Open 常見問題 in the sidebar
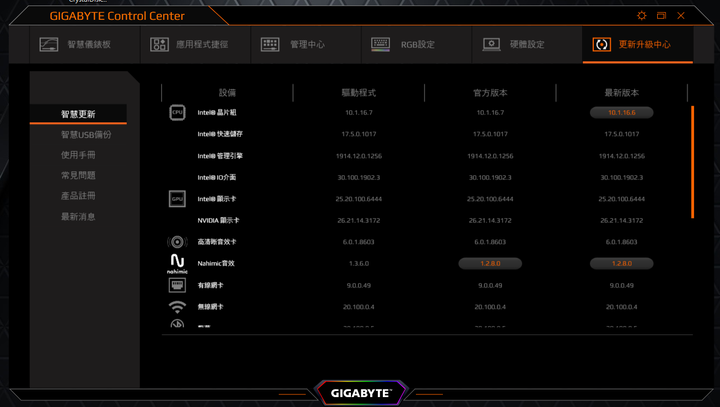The image size is (720, 407). (x=78, y=175)
